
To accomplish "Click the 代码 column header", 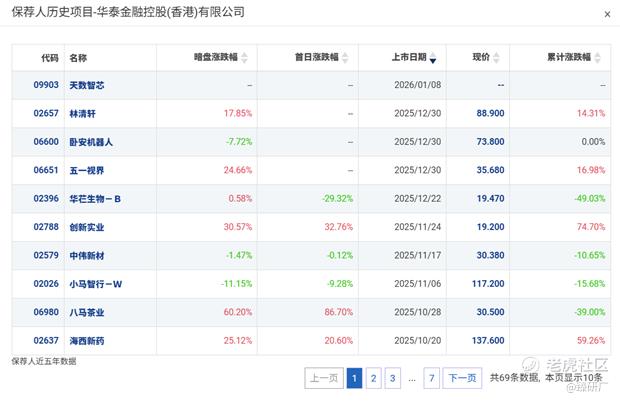I will click(x=50, y=58).
